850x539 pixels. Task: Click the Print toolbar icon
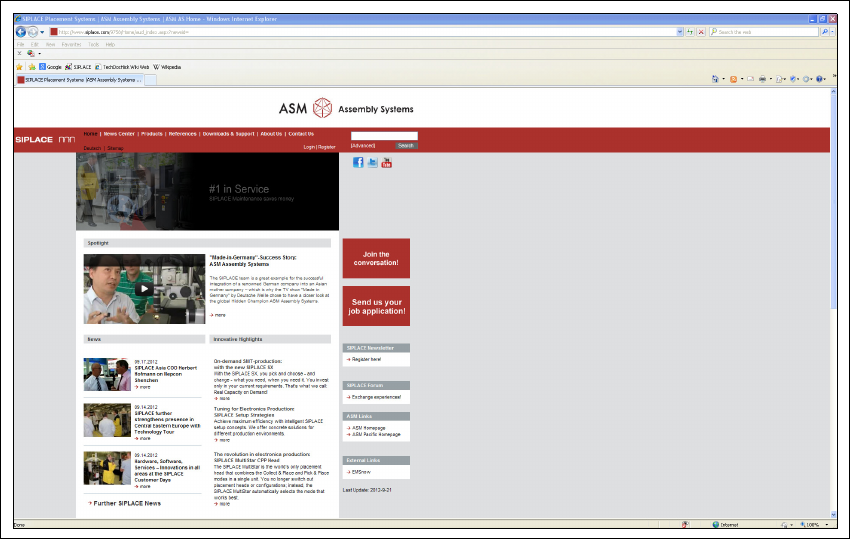point(763,79)
